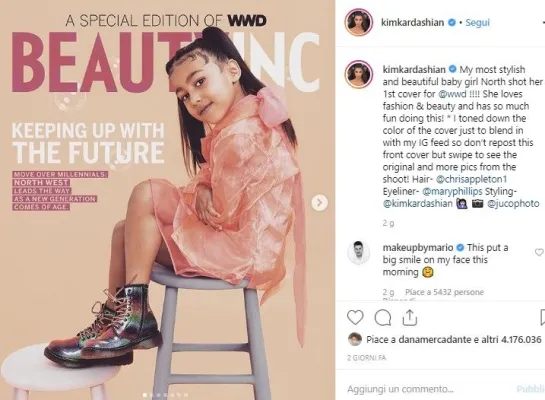This screenshot has height=400, width=545.
Task: Publish comment with Pubblica button
Action: point(530,389)
